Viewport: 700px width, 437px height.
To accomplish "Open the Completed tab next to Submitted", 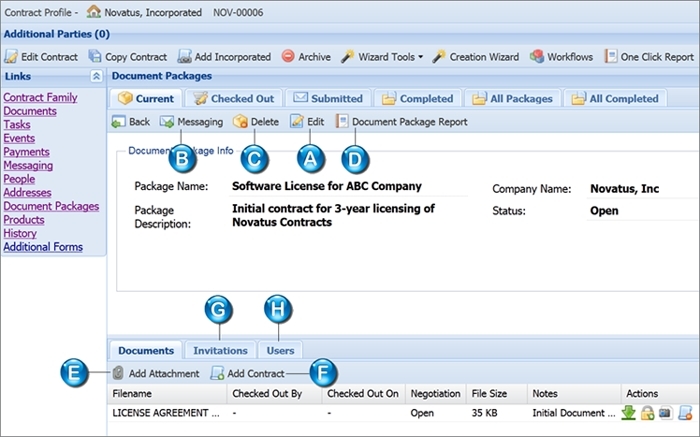I will [x=417, y=98].
